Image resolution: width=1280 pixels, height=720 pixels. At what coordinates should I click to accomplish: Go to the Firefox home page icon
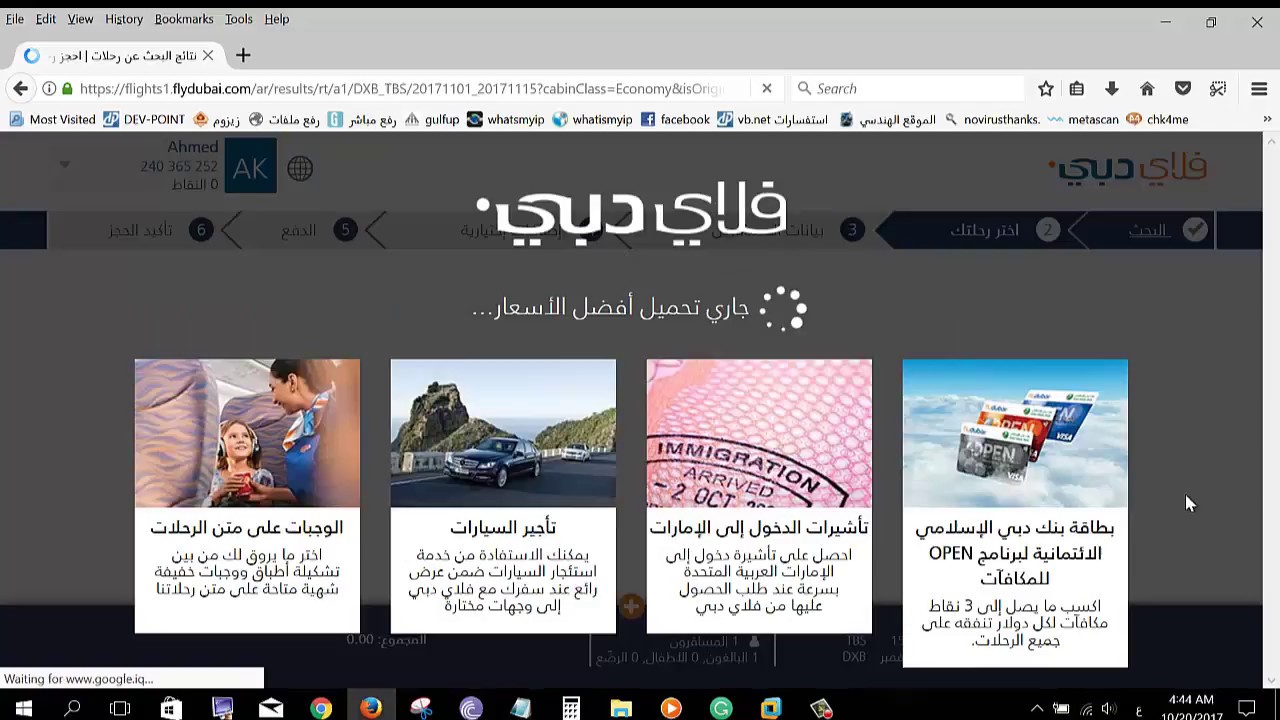[1147, 89]
